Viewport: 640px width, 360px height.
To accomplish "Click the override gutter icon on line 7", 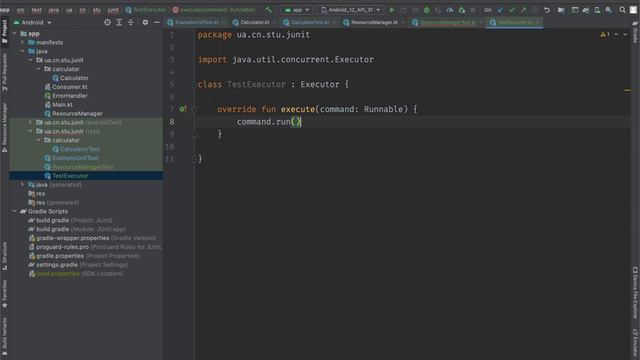I will (183, 109).
